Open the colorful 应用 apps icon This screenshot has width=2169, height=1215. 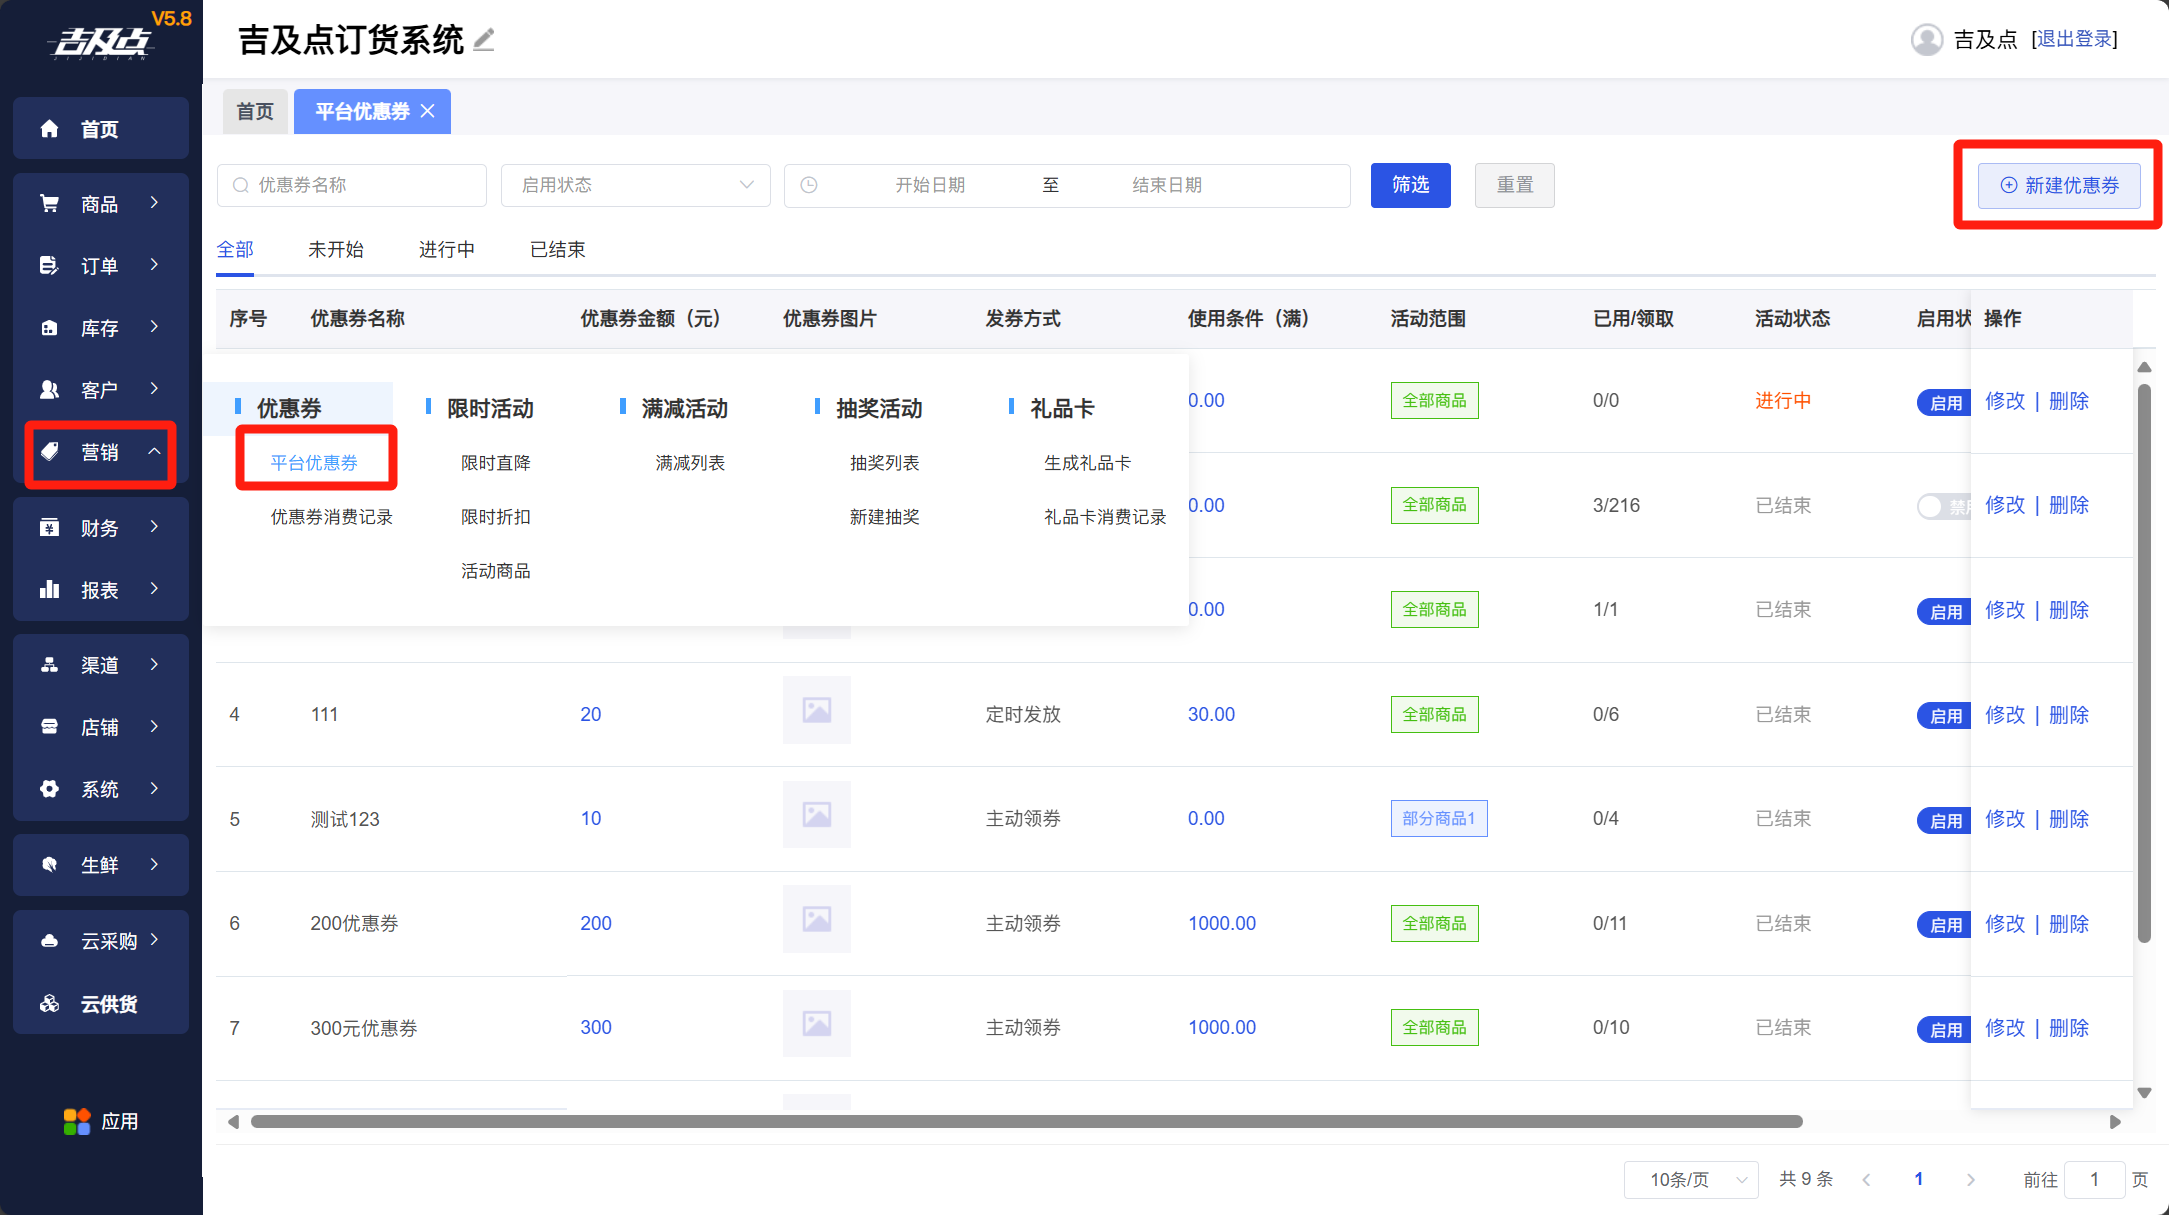[77, 1122]
